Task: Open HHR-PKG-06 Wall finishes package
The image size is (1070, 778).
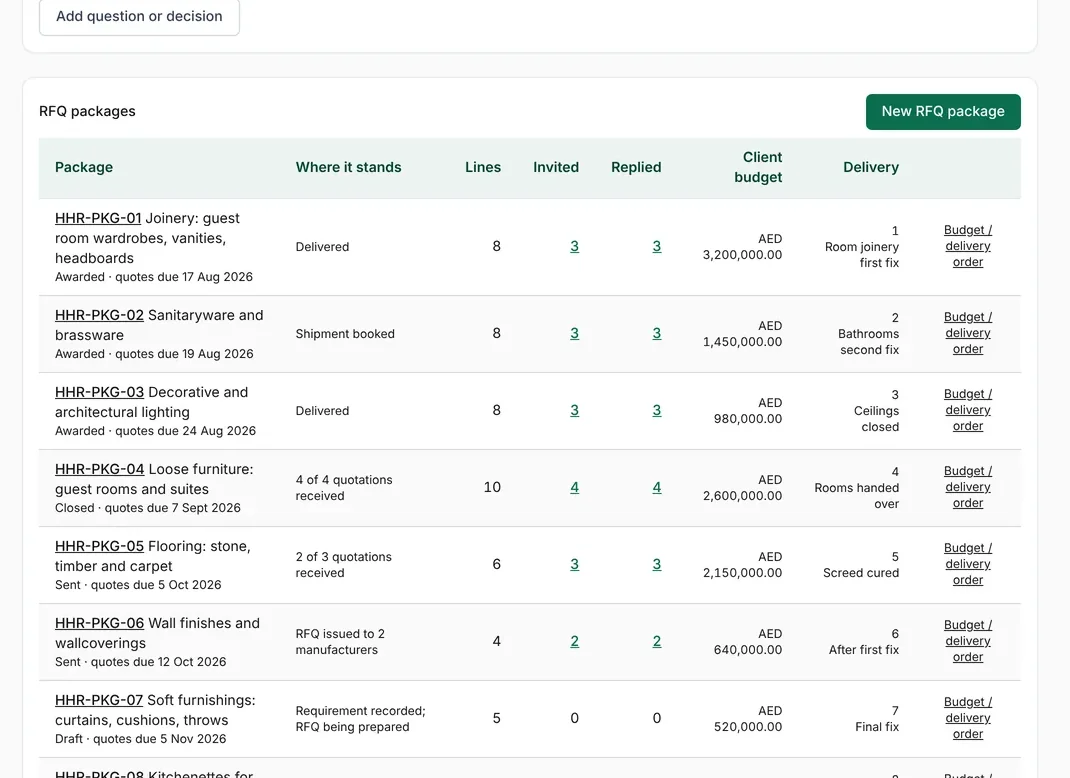Action: click(x=100, y=624)
